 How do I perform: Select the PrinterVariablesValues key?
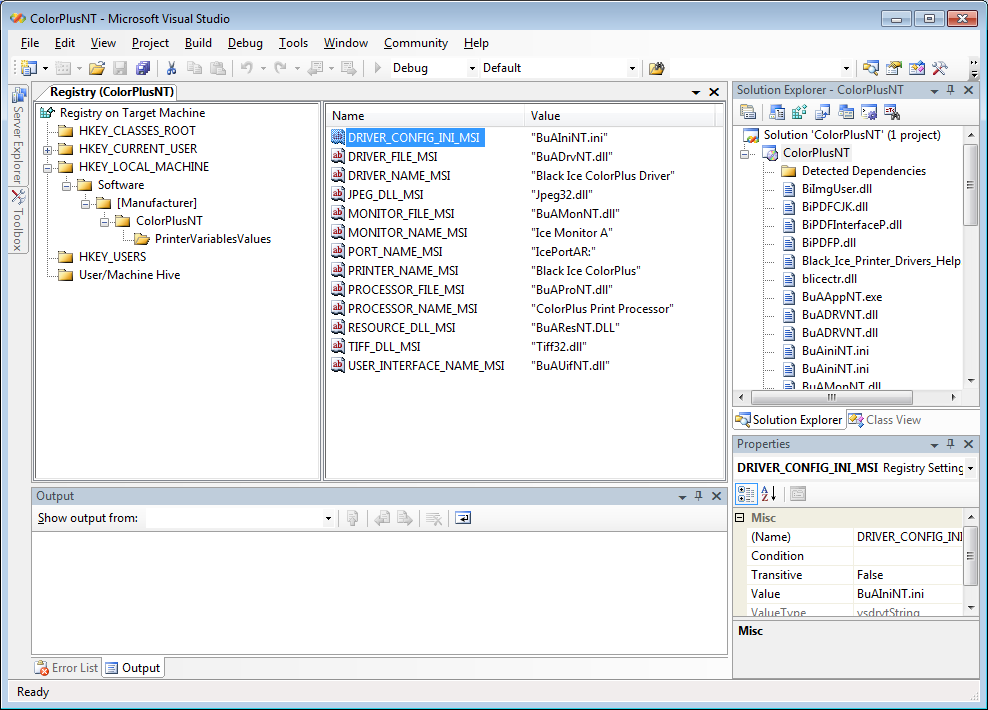pos(213,239)
